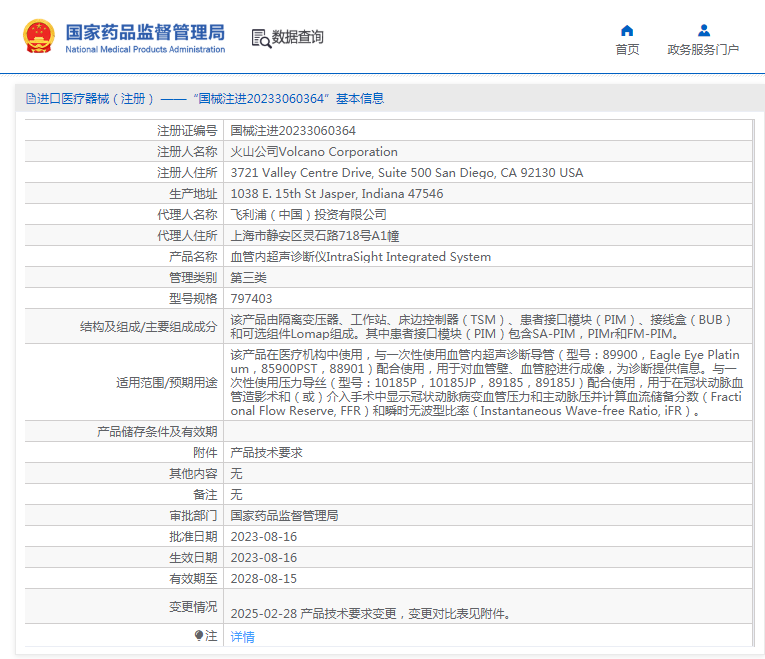This screenshot has width=765, height=659.
Task: Click the 代理人住所 label
Action: 187,236
